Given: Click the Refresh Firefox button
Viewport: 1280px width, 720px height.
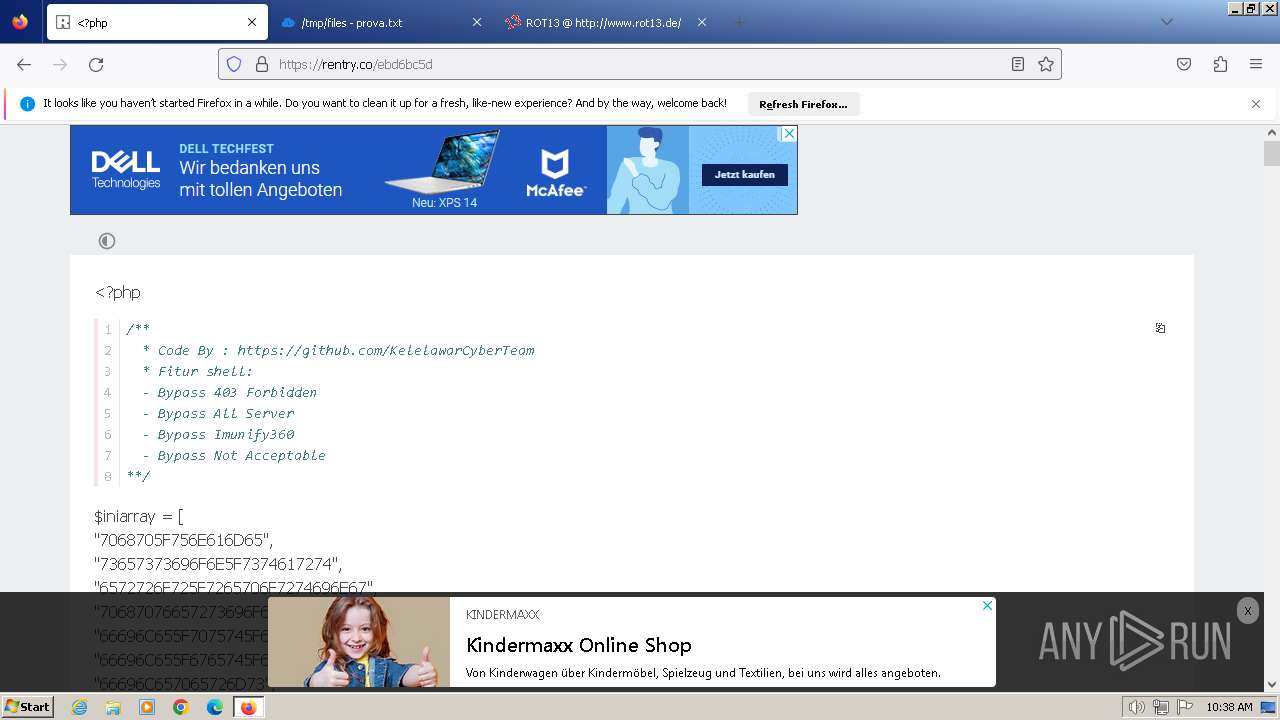Looking at the screenshot, I should [803, 104].
